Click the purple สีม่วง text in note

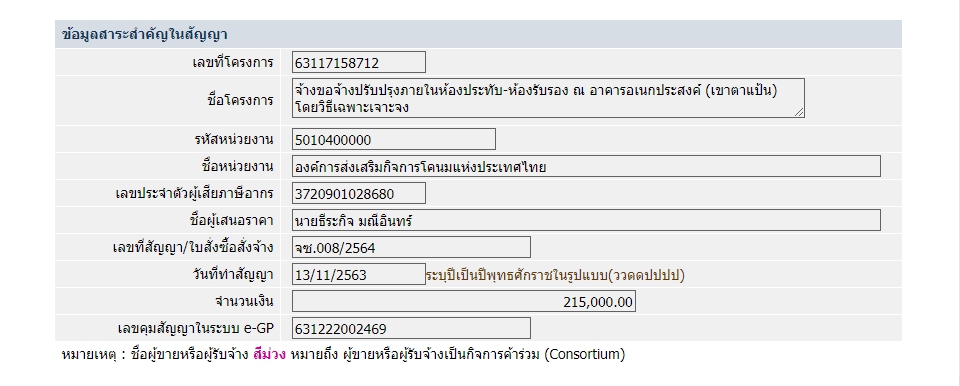[269, 355]
